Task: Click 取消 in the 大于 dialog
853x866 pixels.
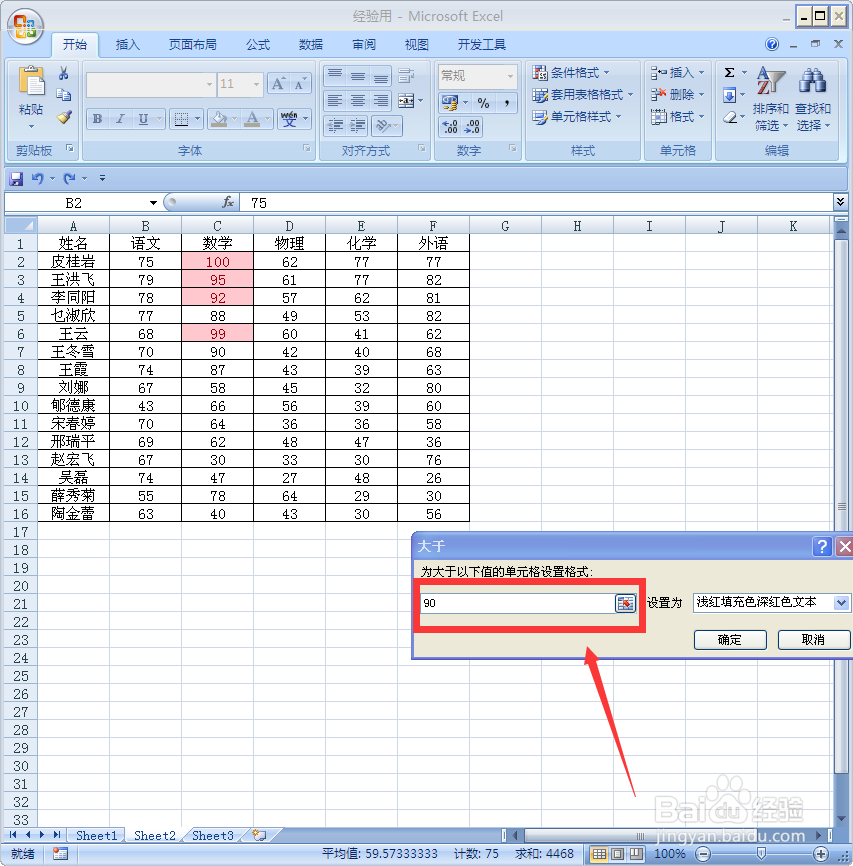Action: 813,640
